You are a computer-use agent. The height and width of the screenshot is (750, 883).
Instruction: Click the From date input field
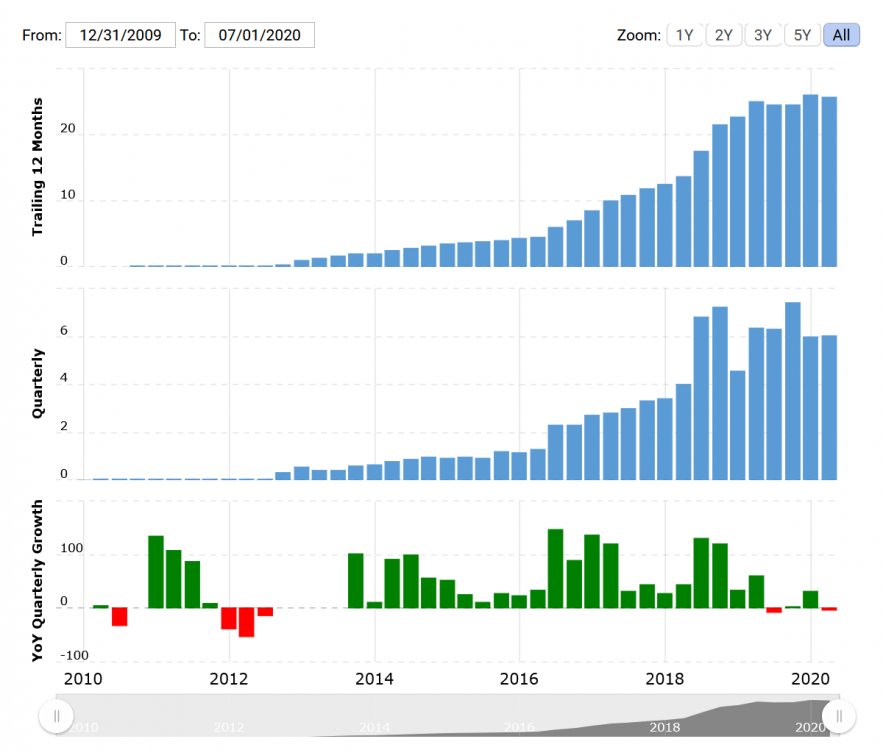(120, 34)
